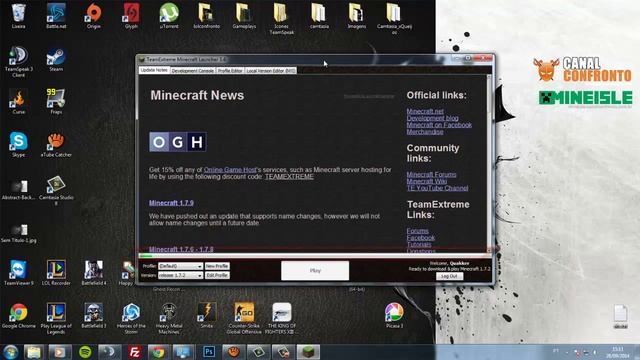Open the Development blog link

coord(432,118)
